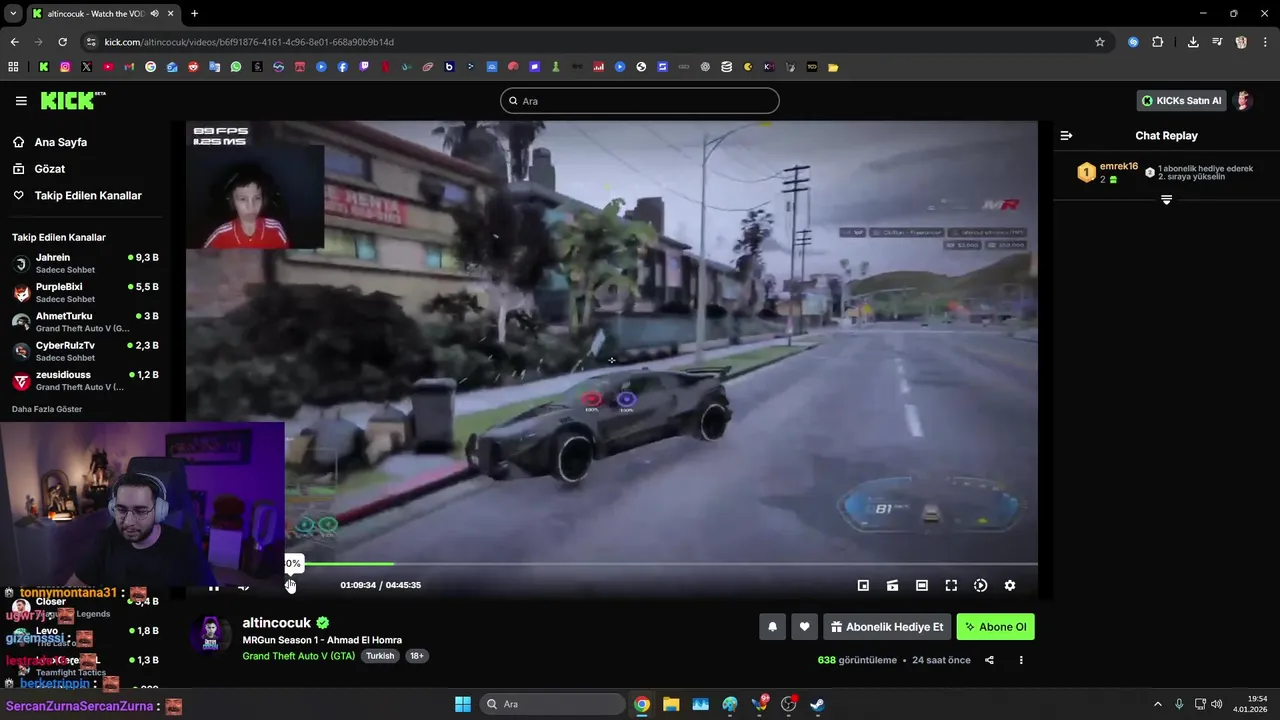Screen dimensions: 1280x720
Task: Open the bookmarks folder icon
Action: pos(833,67)
